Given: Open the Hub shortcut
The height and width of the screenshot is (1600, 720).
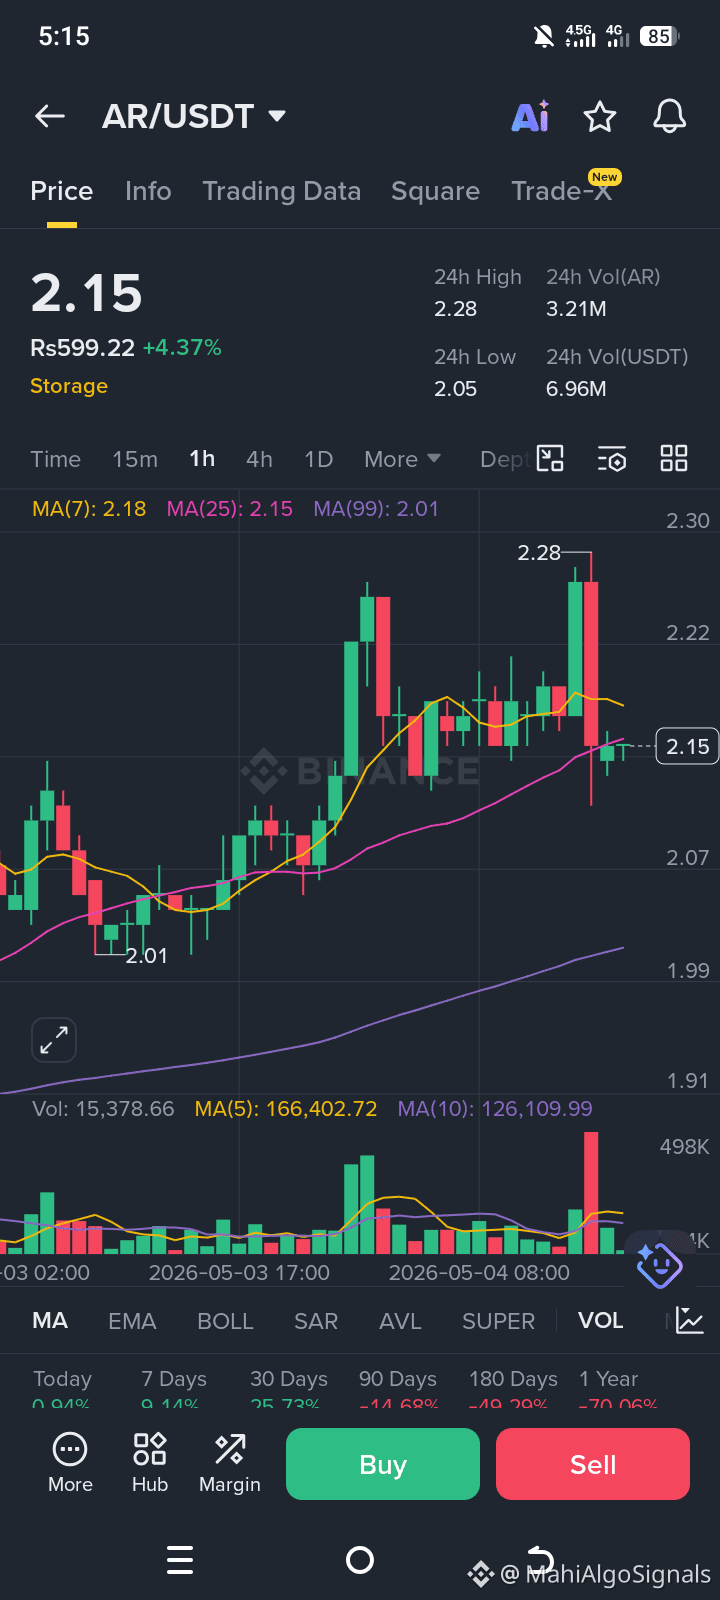Looking at the screenshot, I should pyautogui.click(x=150, y=1464).
